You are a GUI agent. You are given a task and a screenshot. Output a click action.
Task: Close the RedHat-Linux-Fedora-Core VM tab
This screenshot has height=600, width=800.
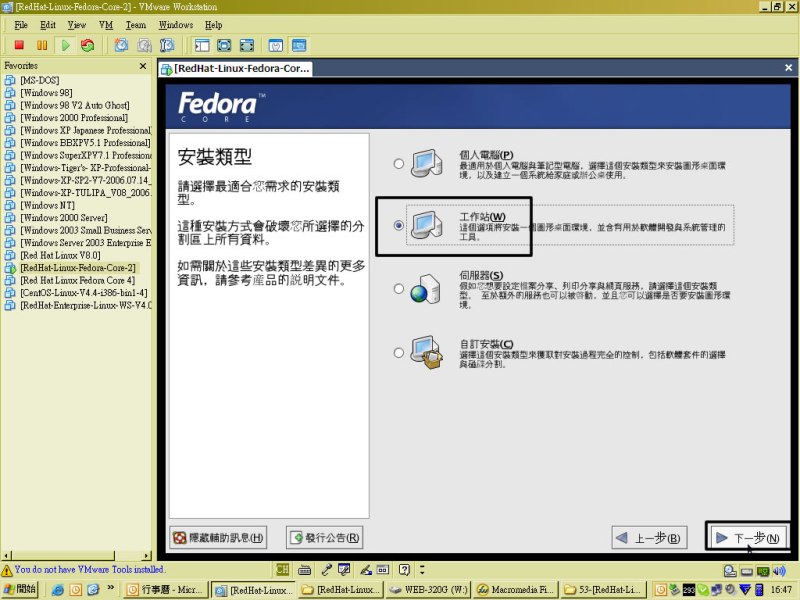click(788, 67)
